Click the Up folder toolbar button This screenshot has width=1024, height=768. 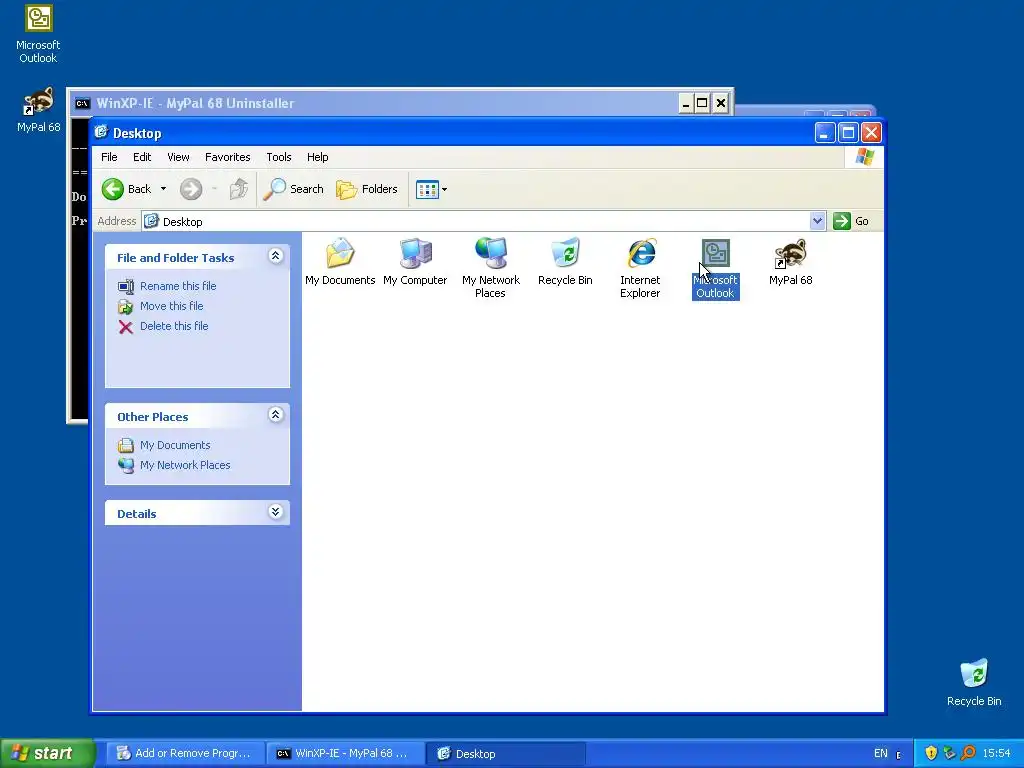[x=238, y=189]
